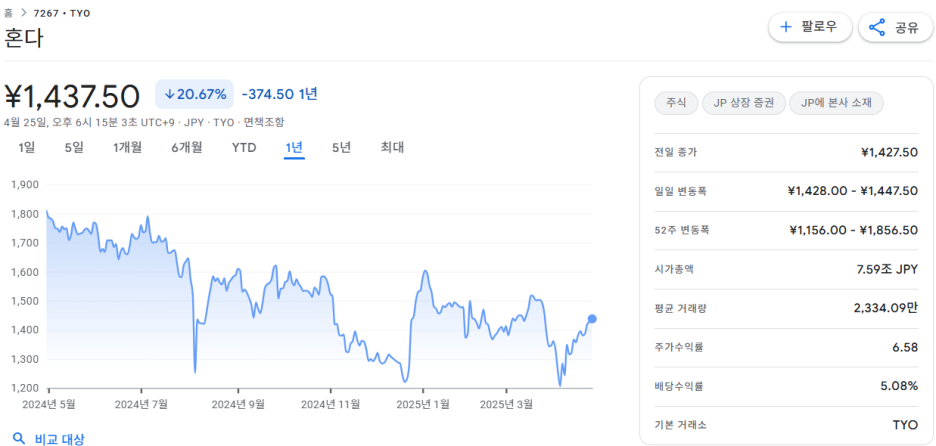Click the 기본 거래소 label
Viewport: 936px width, 446px height.
coord(681,426)
